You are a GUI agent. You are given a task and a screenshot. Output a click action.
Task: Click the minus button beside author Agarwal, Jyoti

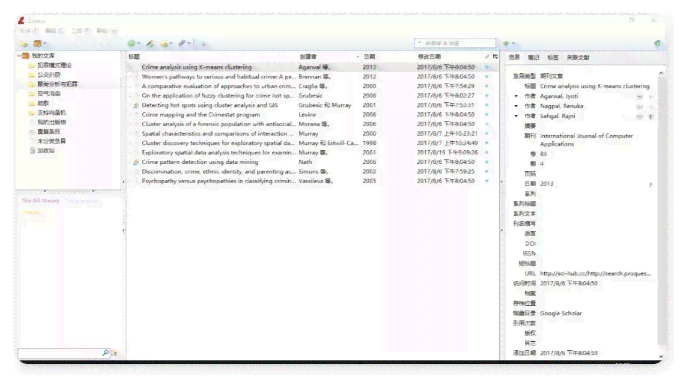tap(640, 96)
